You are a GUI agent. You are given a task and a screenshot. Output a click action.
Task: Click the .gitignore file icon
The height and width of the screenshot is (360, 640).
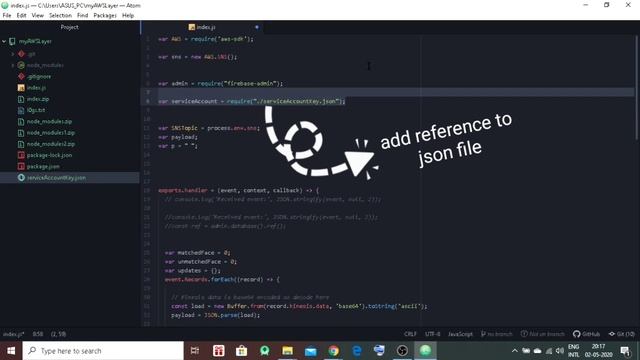[x=21, y=76]
